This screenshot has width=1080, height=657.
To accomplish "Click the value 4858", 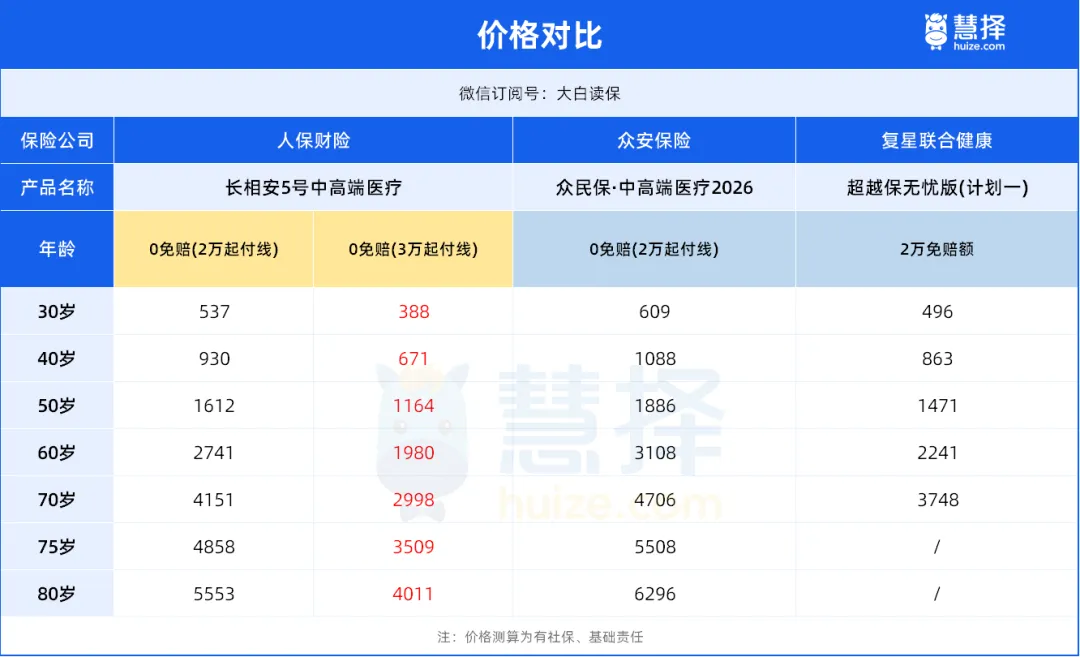I will tap(214, 547).
